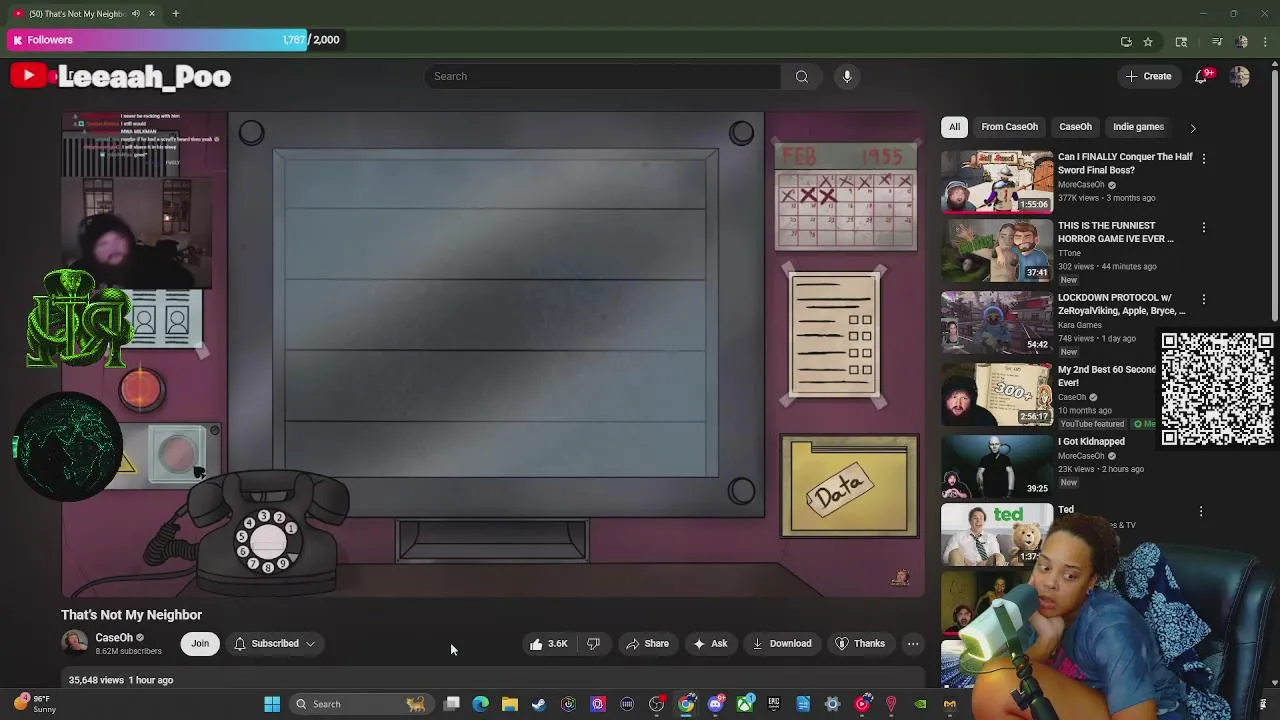Viewport: 1280px width, 720px height.
Task: Open Windows Start menu
Action: tap(272, 704)
